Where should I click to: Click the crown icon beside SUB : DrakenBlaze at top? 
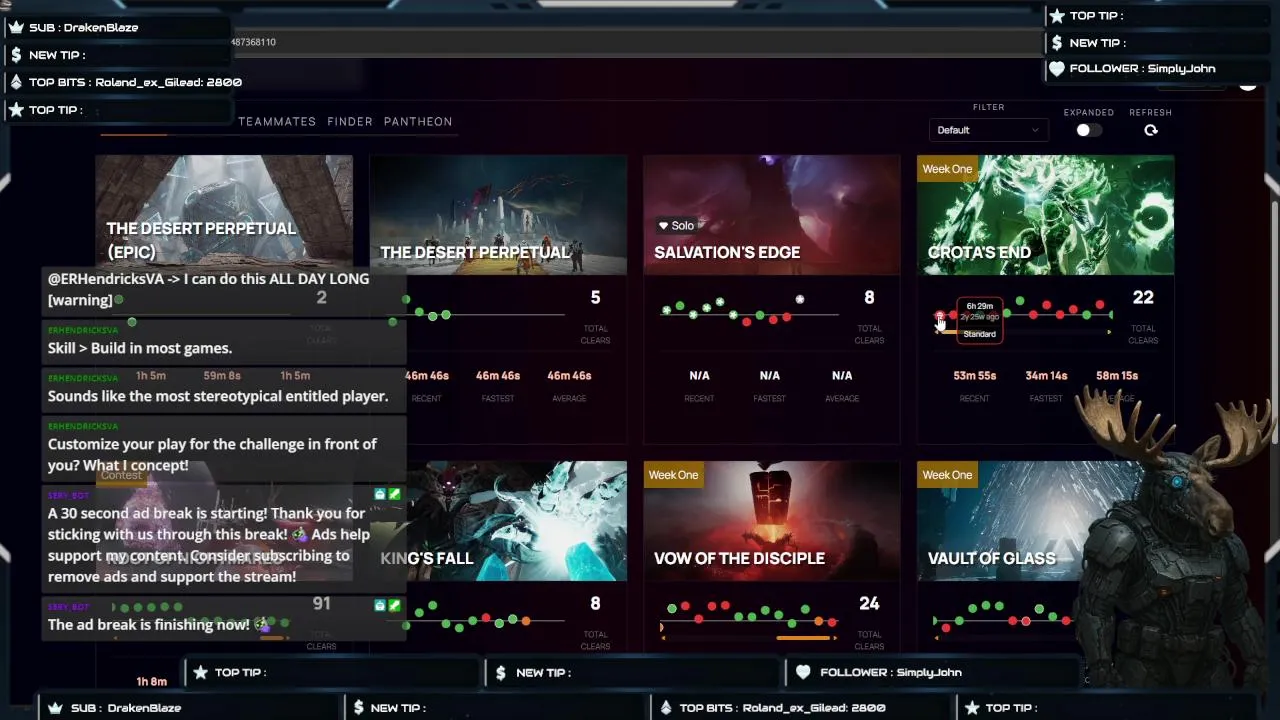tap(16, 27)
